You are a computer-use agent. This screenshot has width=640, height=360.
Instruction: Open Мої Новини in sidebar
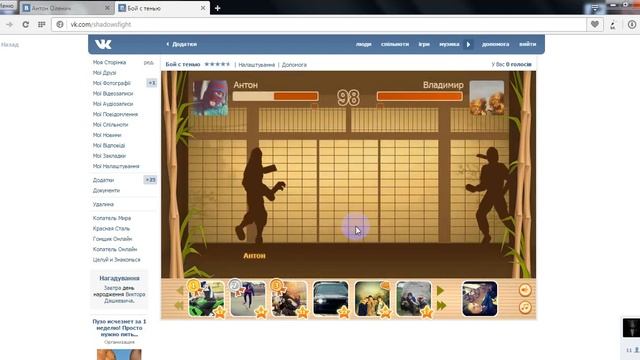click(x=107, y=135)
